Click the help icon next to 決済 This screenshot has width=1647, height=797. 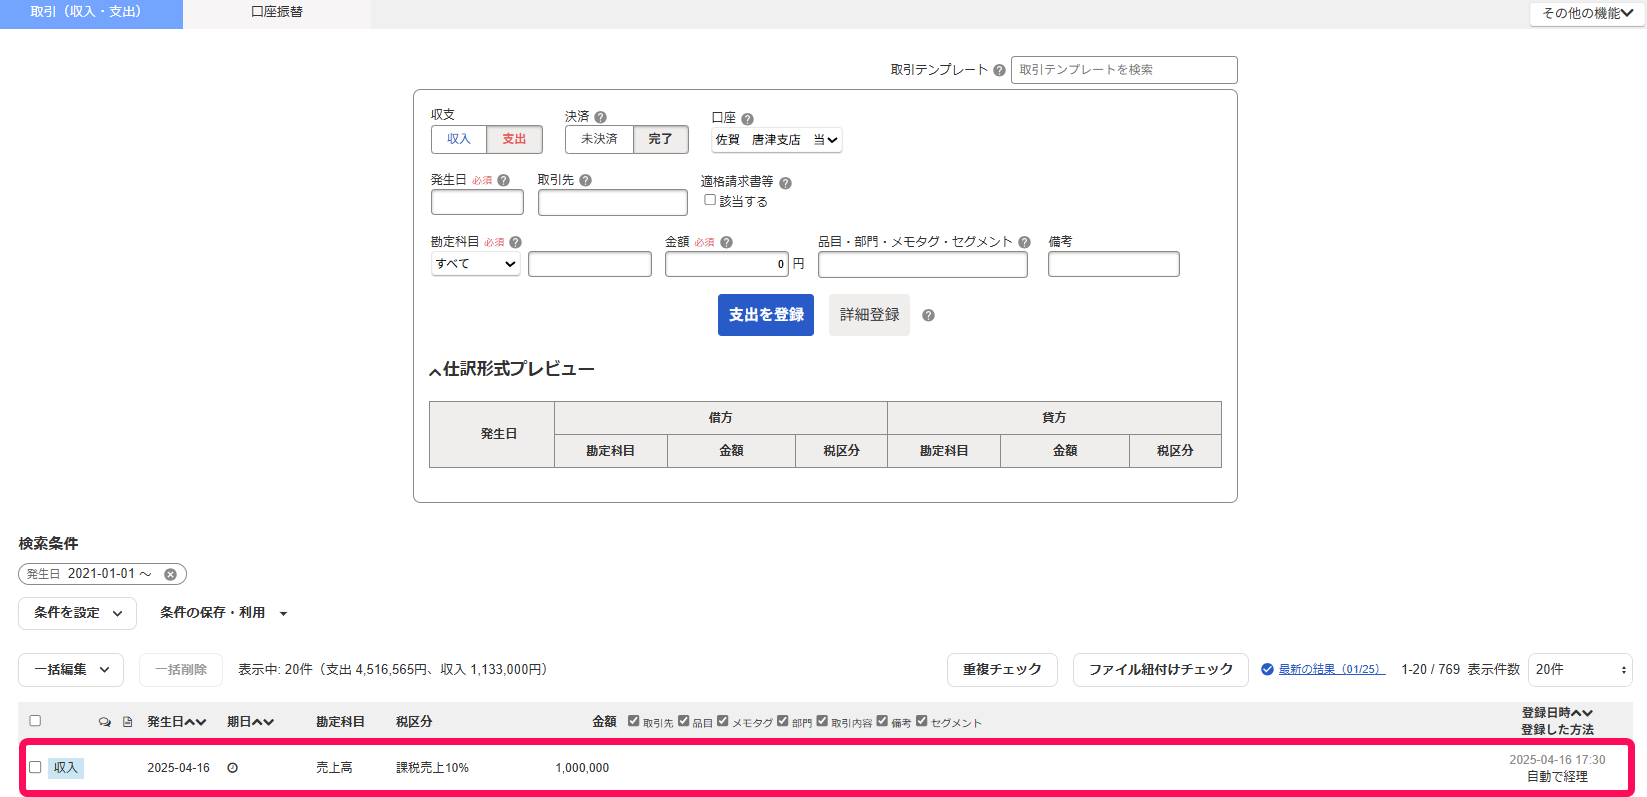(x=600, y=117)
